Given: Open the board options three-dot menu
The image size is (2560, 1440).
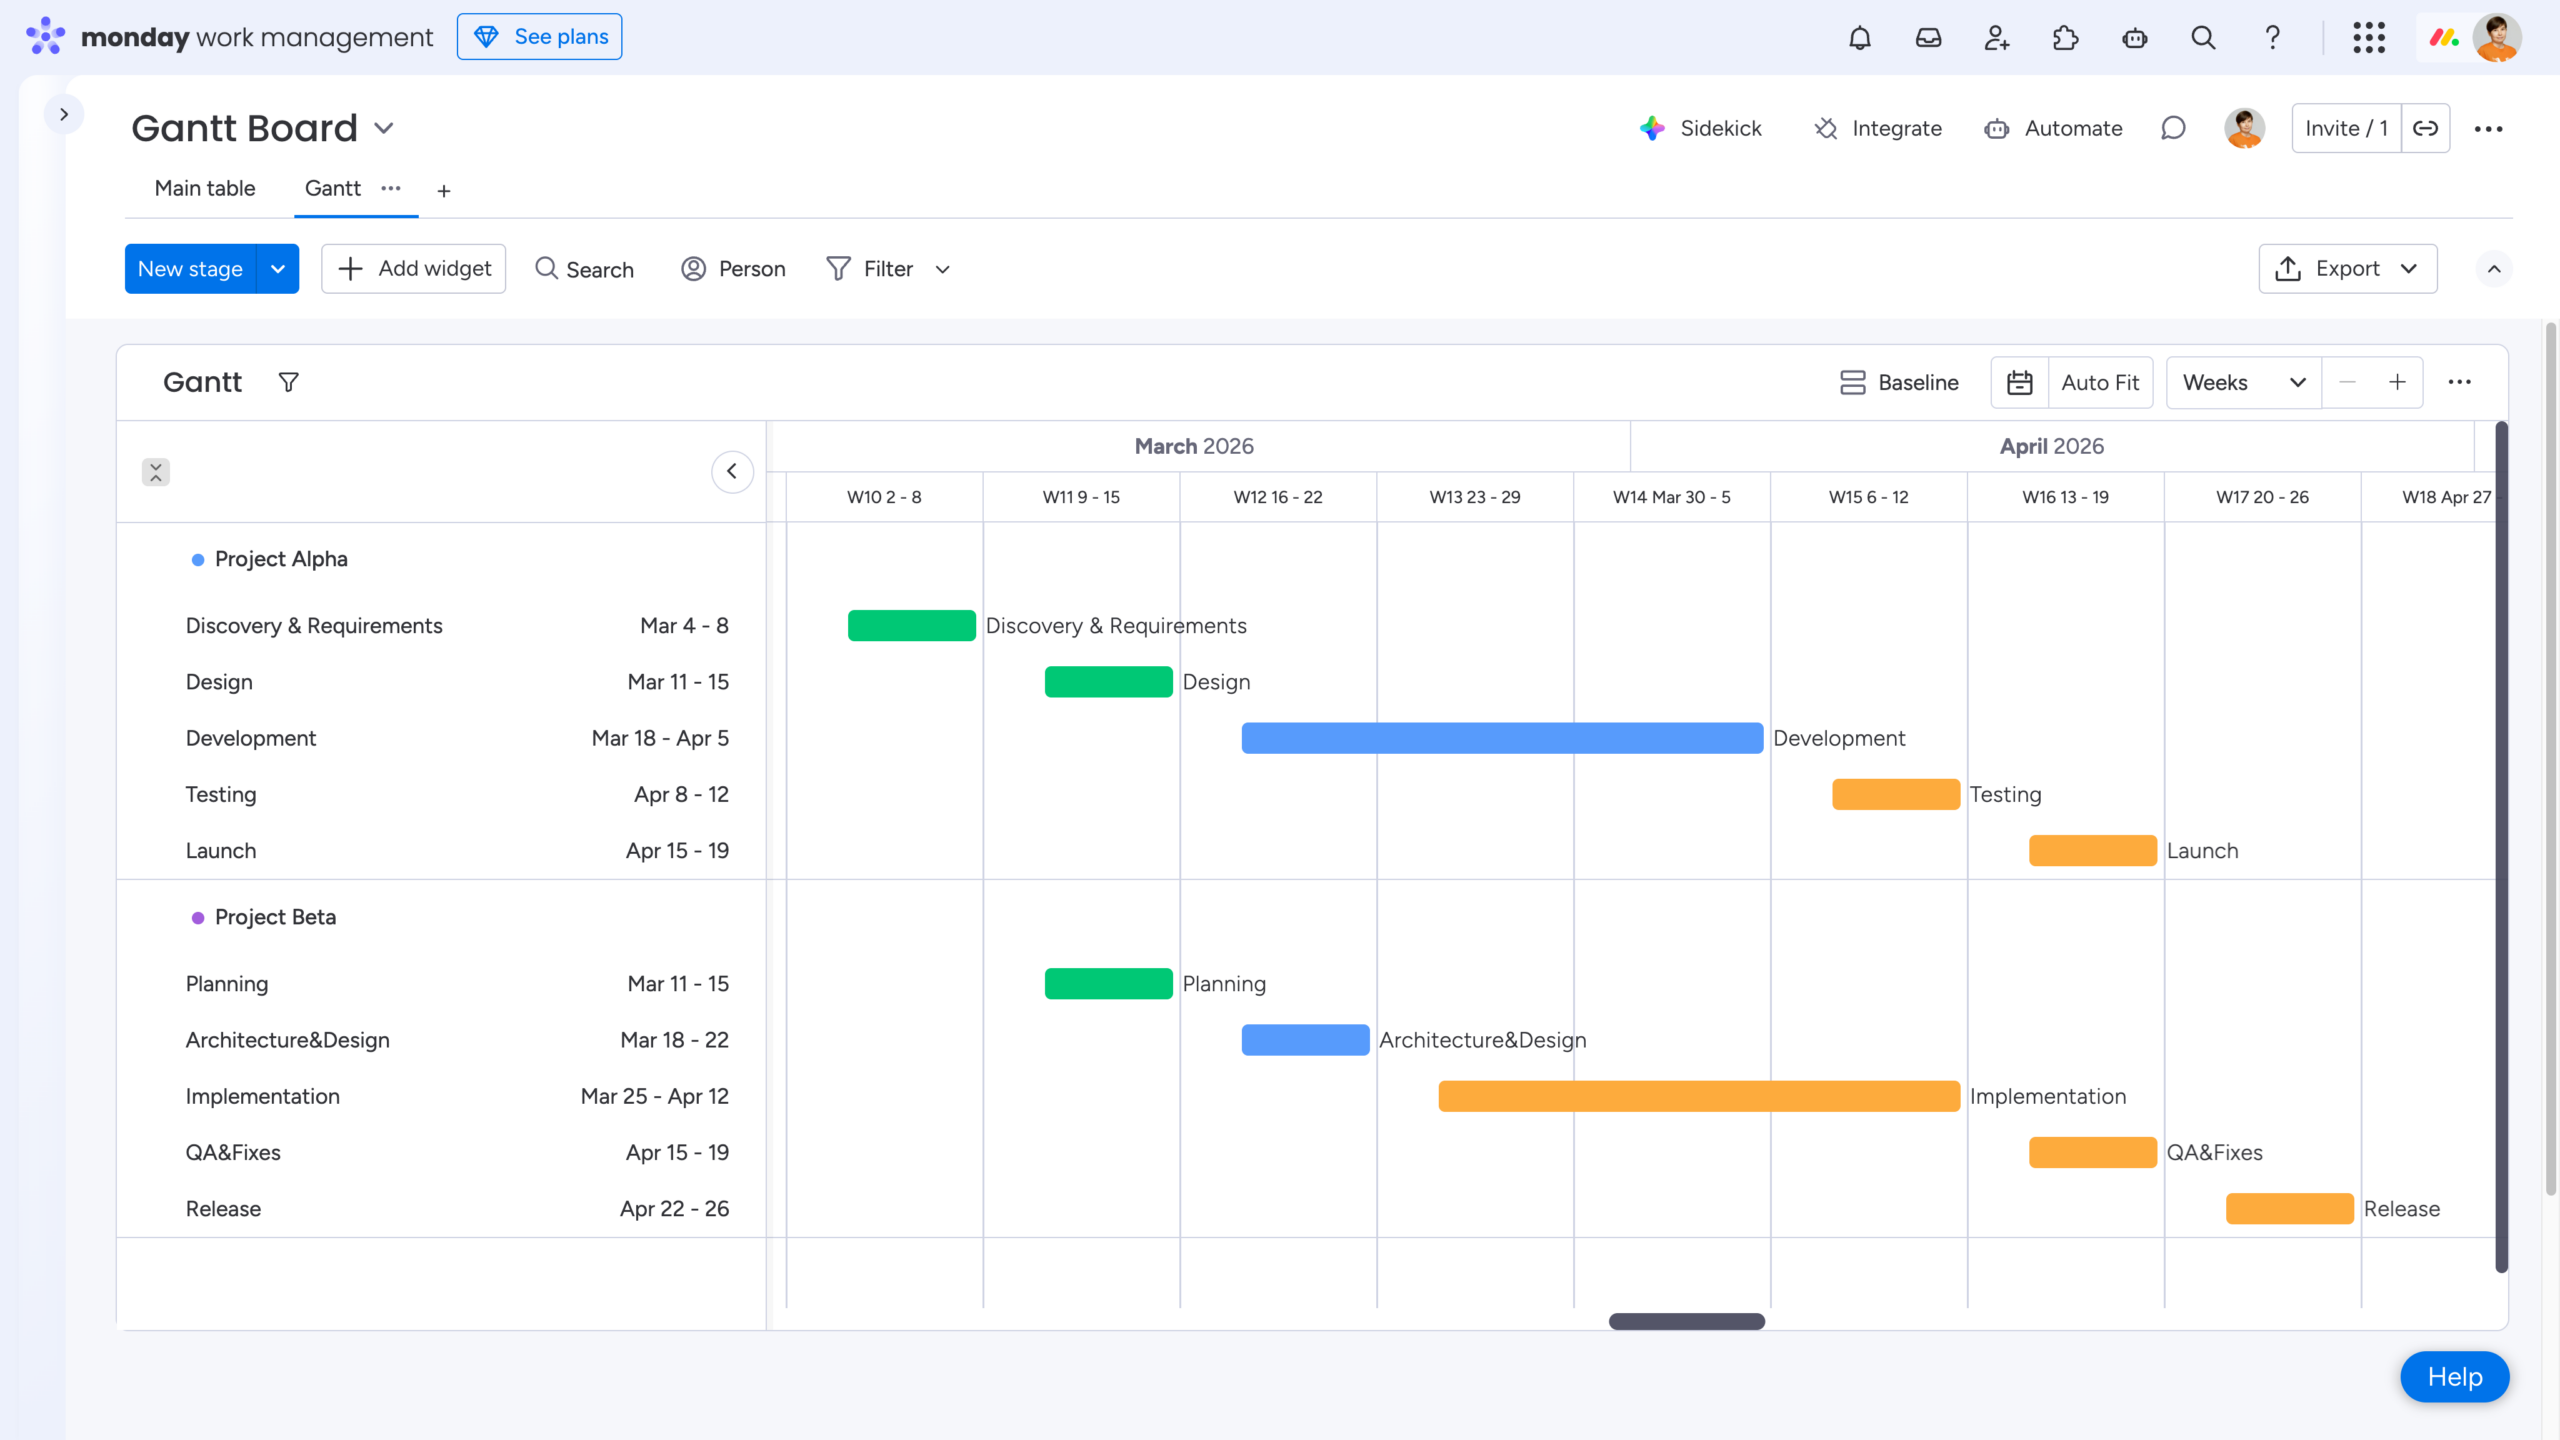Looking at the screenshot, I should pos(2490,128).
